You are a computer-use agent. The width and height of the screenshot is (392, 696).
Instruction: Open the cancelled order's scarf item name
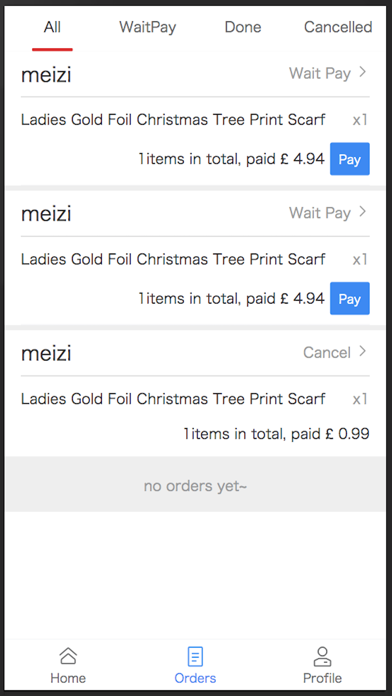tap(173, 399)
